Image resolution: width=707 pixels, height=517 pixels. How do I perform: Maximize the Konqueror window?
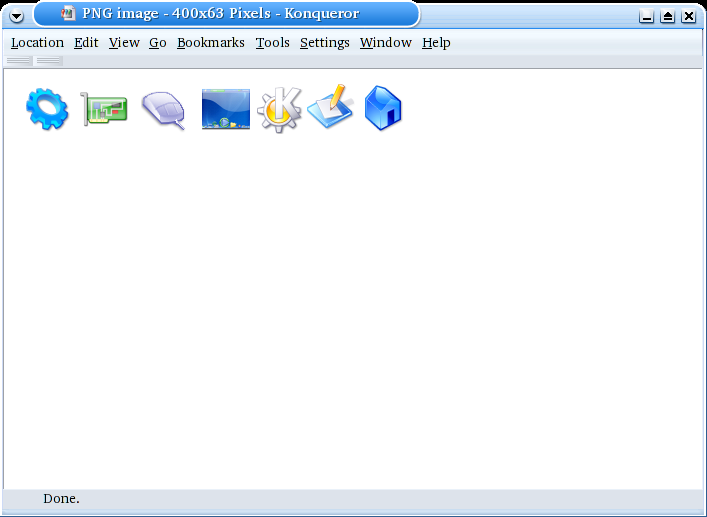pyautogui.click(x=668, y=16)
